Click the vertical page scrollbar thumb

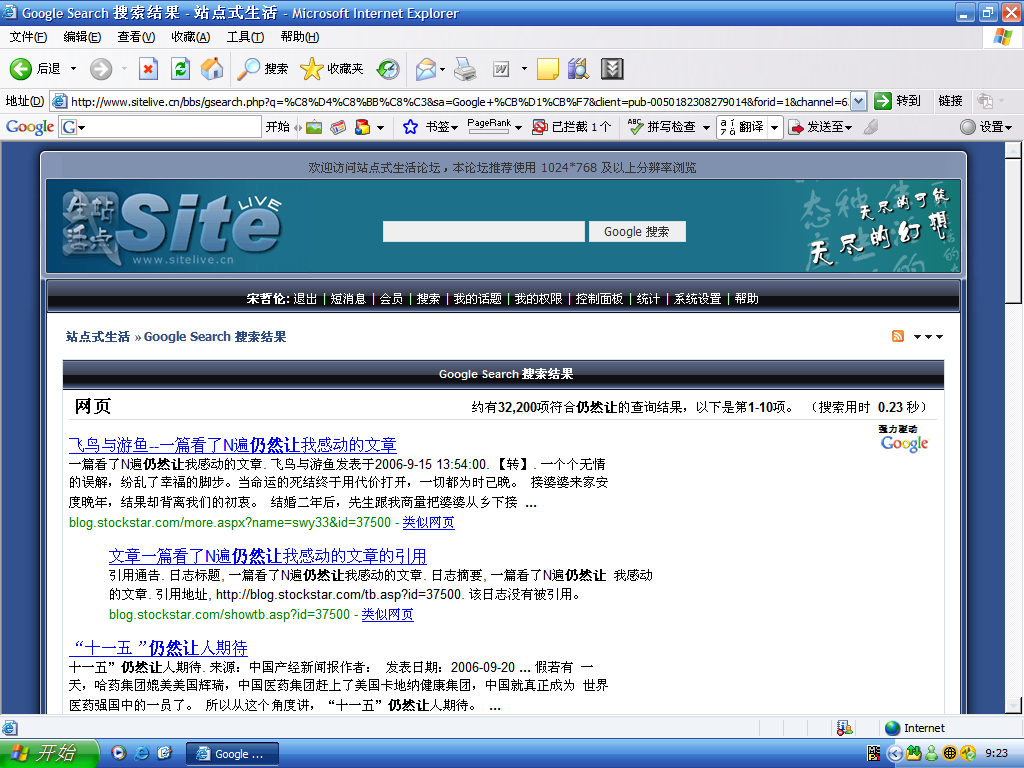pyautogui.click(x=1014, y=231)
